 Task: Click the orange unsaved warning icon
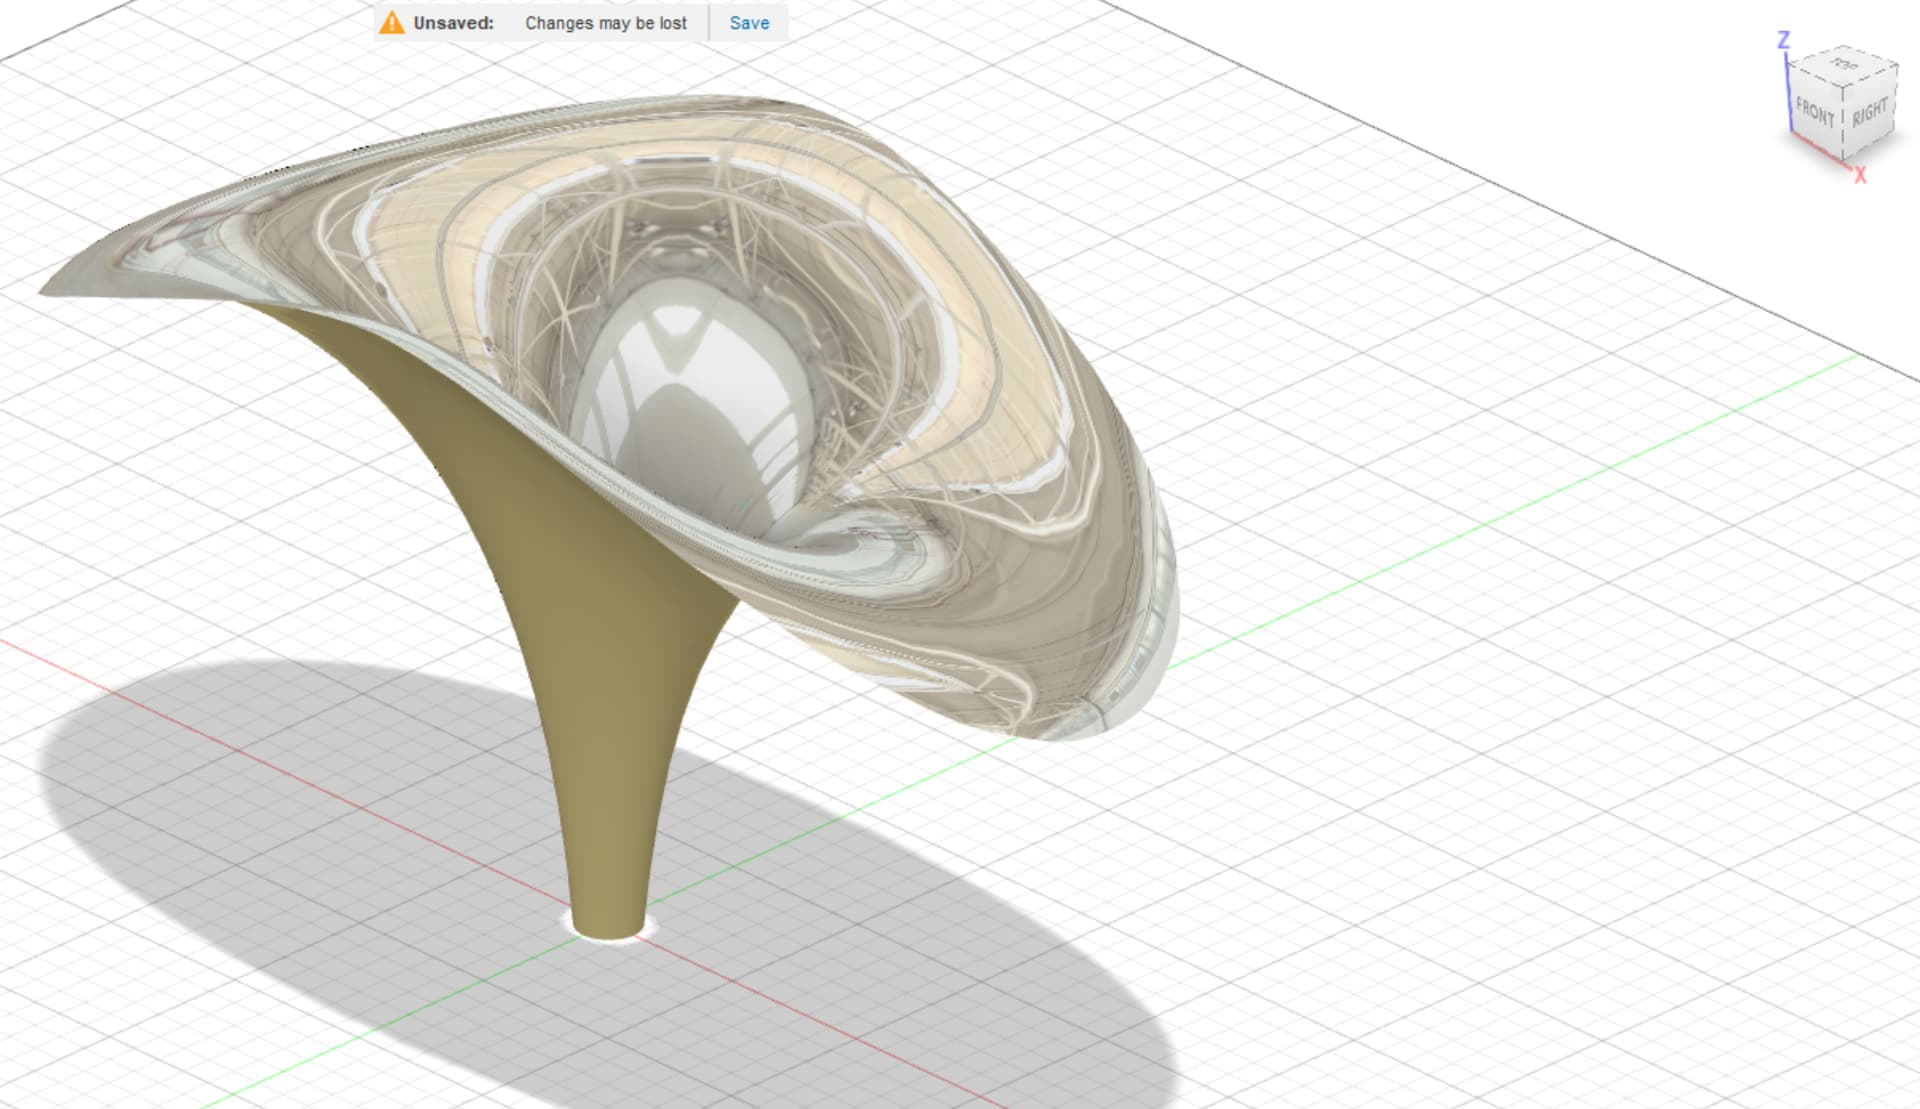click(x=392, y=23)
